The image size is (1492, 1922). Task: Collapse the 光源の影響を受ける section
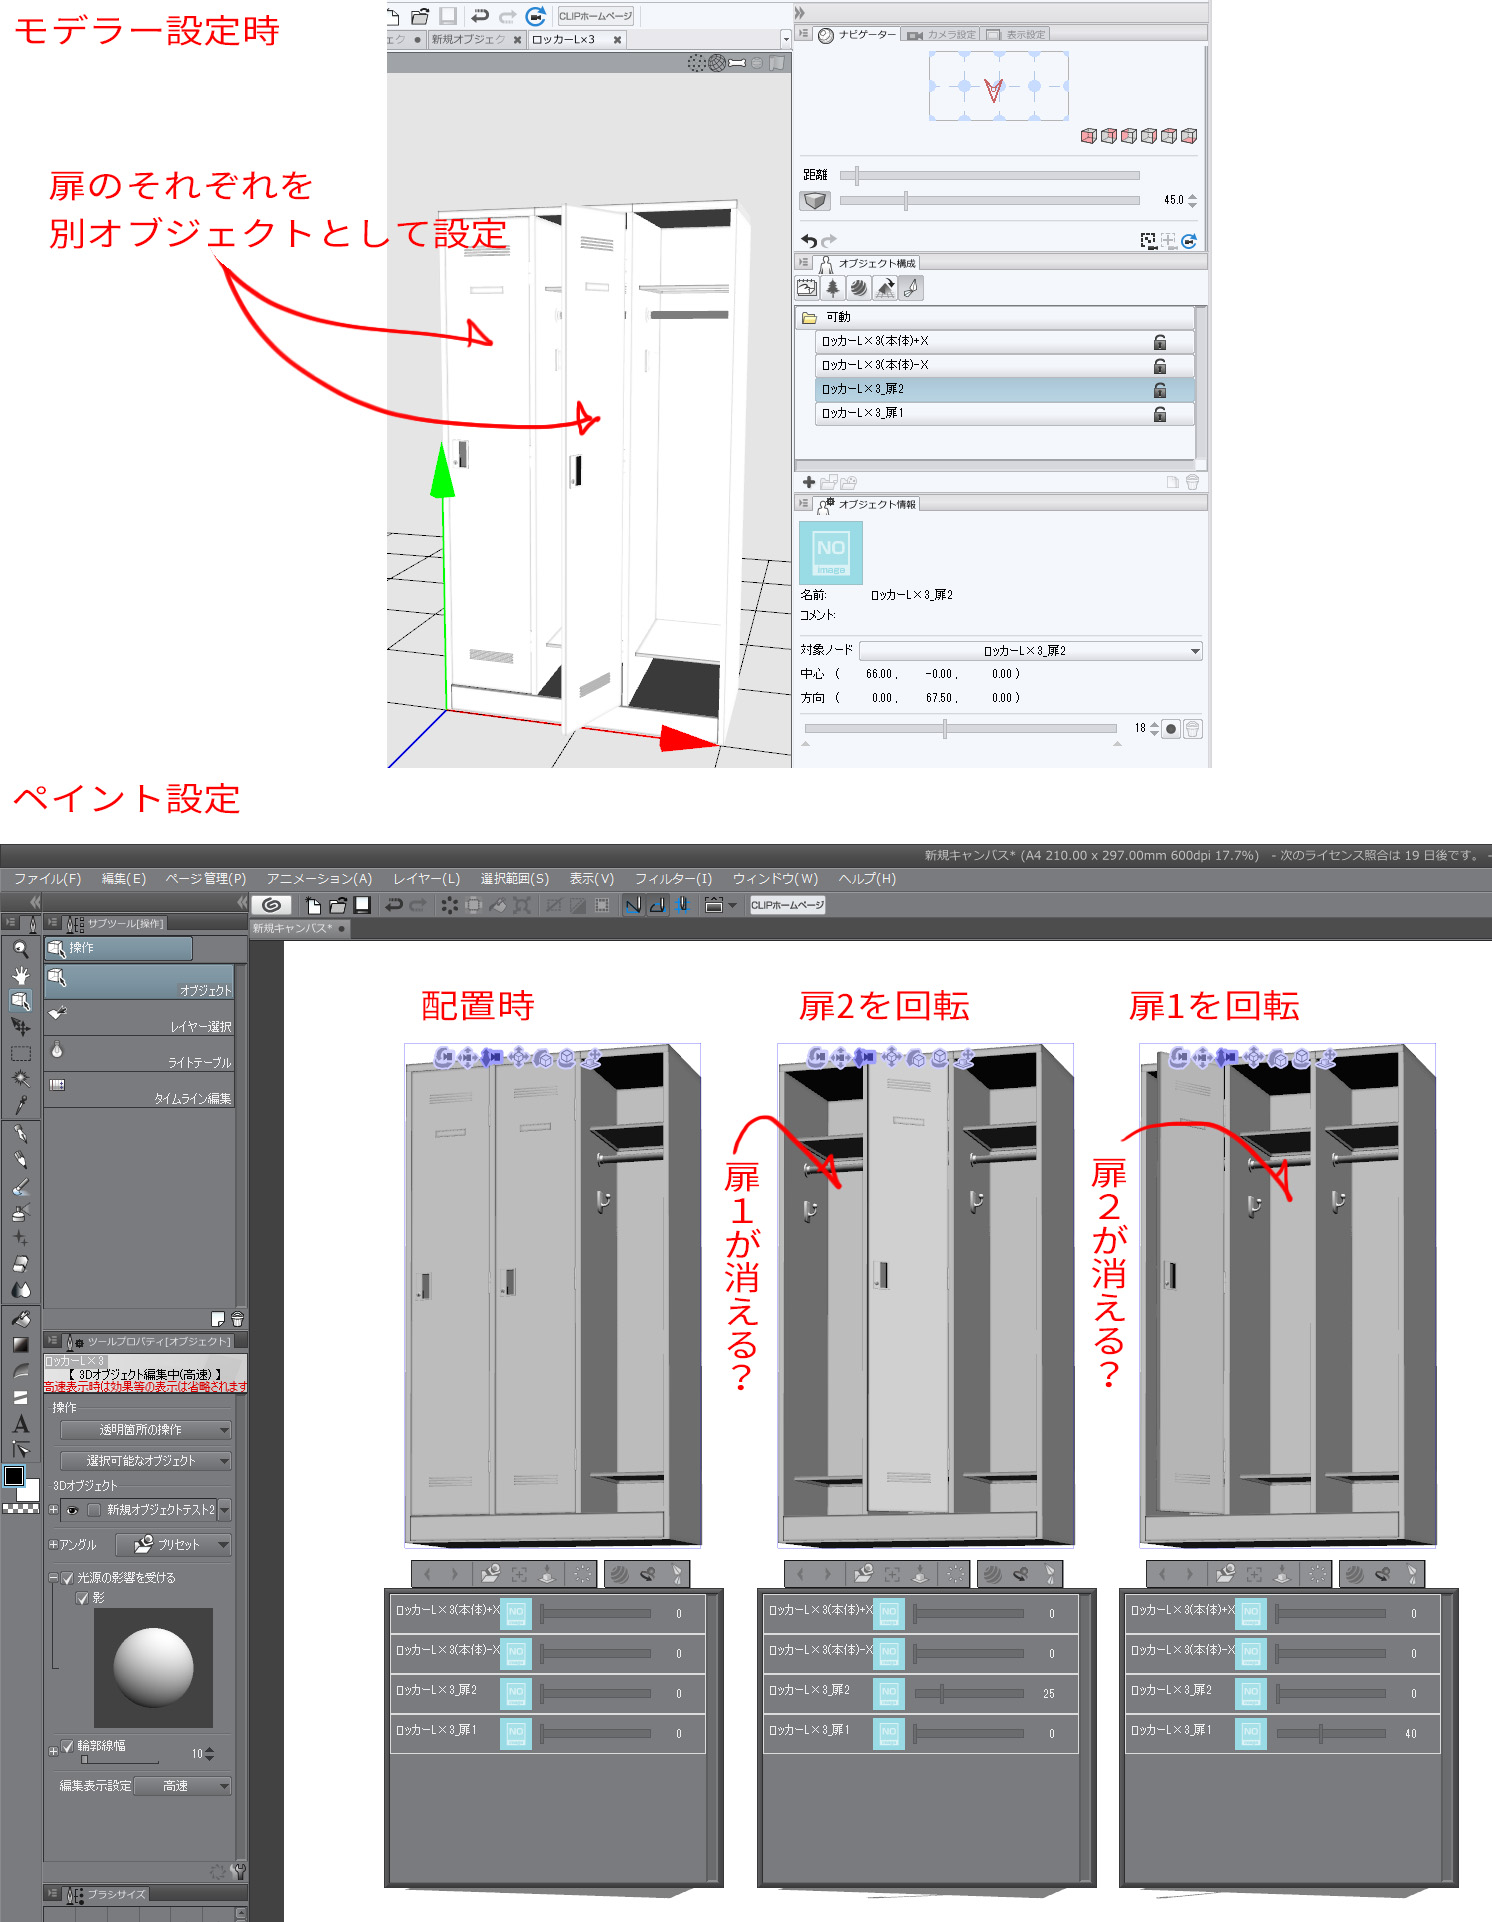[53, 1578]
